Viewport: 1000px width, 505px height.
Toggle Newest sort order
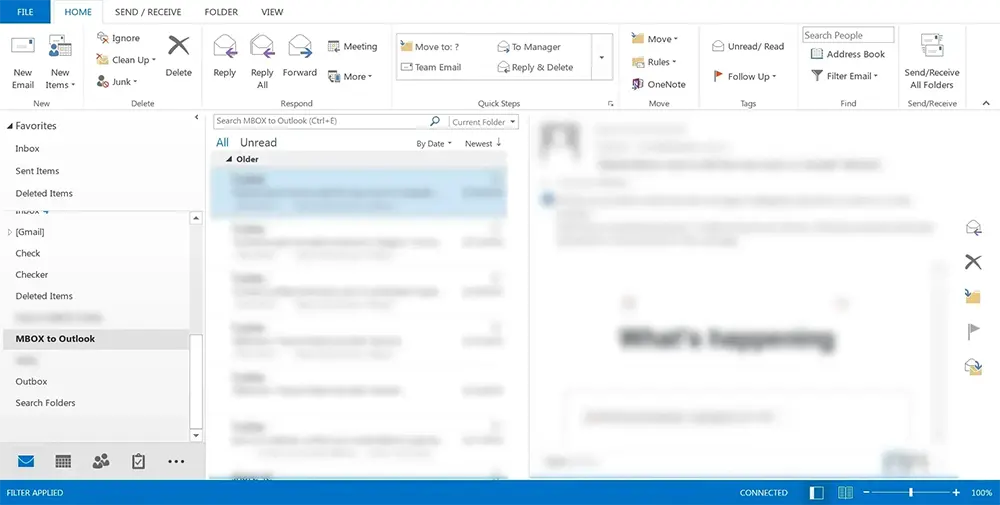click(483, 143)
